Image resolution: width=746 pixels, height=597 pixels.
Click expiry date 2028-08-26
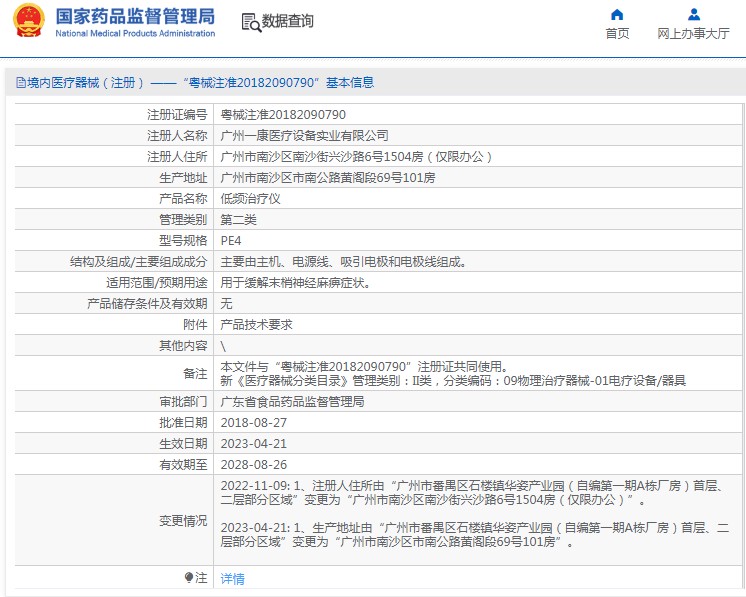click(254, 464)
